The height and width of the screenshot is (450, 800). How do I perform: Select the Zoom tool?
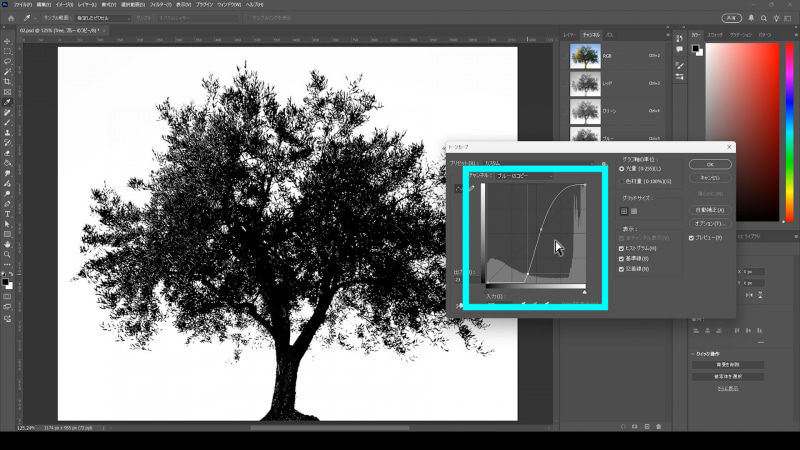(7, 255)
